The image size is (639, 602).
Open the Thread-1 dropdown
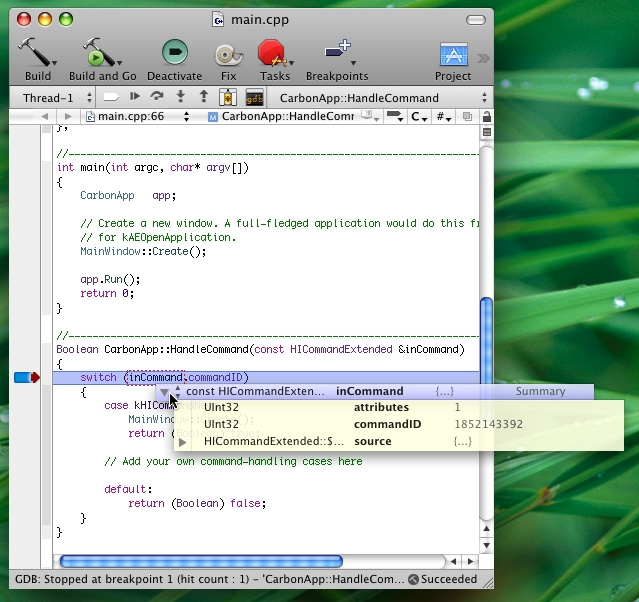tap(56, 98)
